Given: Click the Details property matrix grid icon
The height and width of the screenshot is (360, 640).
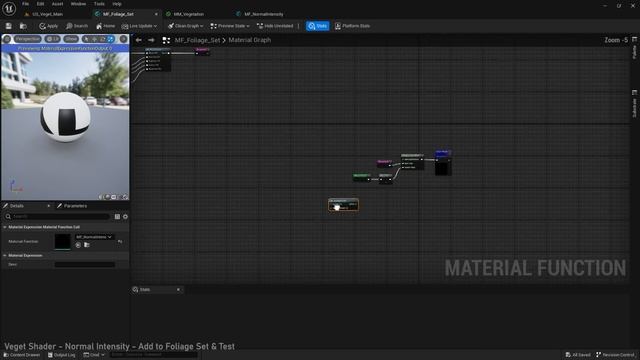Looking at the screenshot, I should (117, 217).
